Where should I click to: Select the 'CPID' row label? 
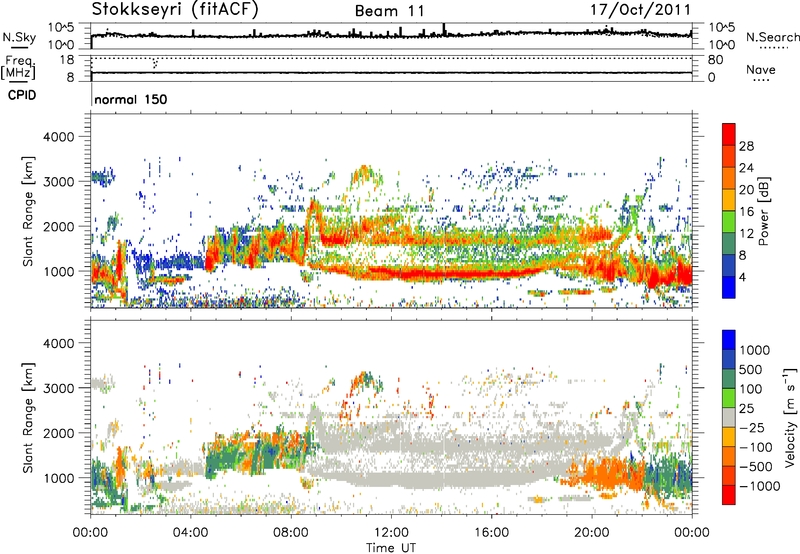(22, 95)
